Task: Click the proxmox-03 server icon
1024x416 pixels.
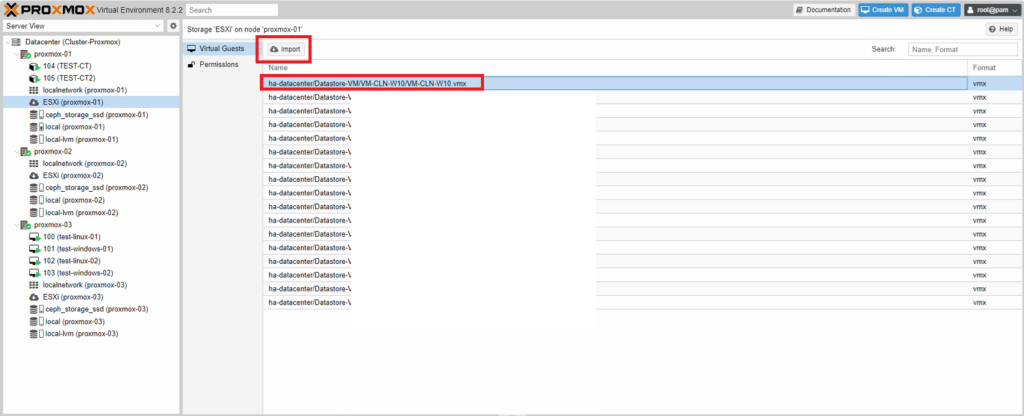Action: (25, 225)
